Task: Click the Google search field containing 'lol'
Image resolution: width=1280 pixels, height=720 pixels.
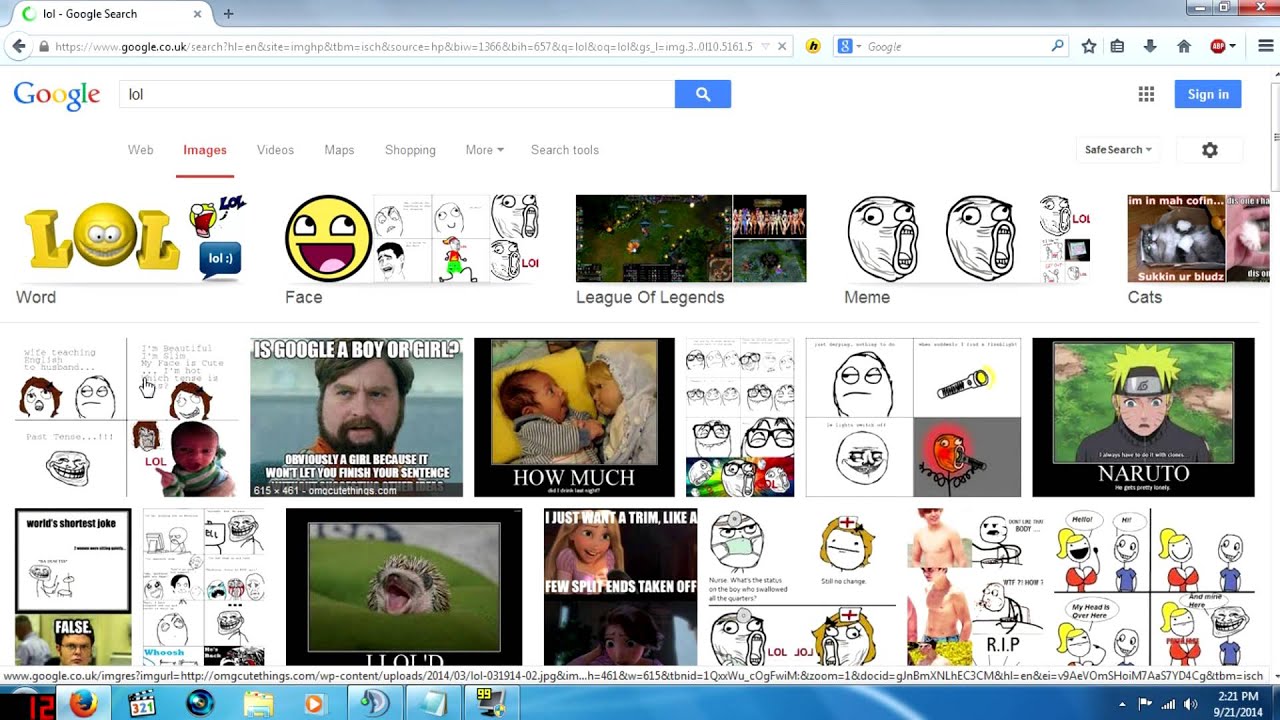Action: [x=397, y=94]
